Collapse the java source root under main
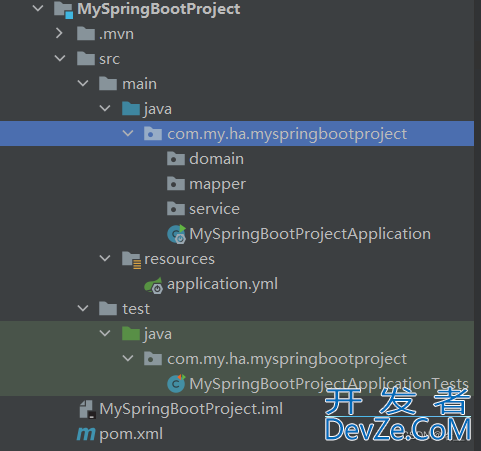481x451 pixels. 105,108
